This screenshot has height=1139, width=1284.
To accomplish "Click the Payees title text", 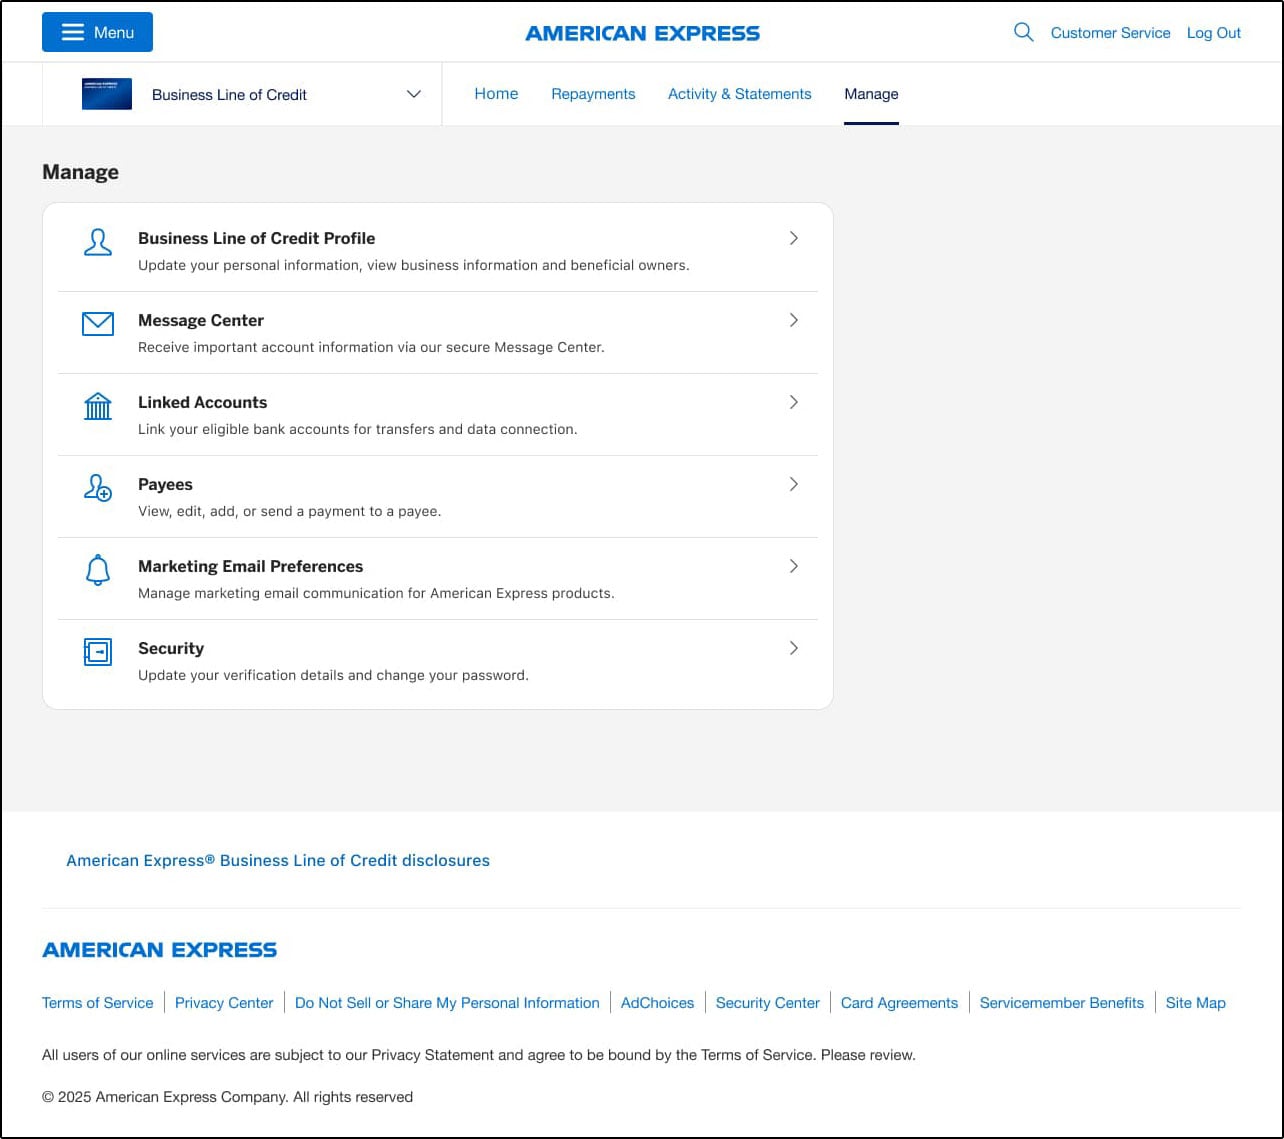I will pos(165,484).
